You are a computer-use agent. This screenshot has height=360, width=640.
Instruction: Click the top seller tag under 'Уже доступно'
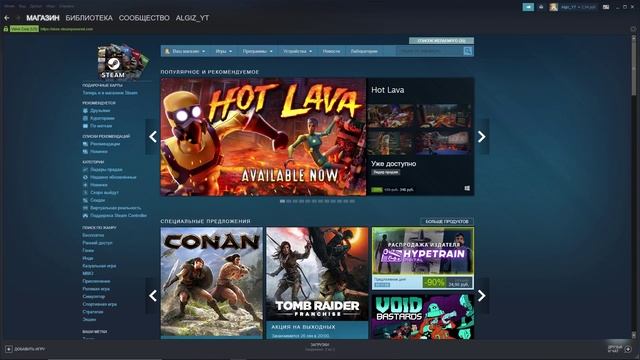coord(385,172)
